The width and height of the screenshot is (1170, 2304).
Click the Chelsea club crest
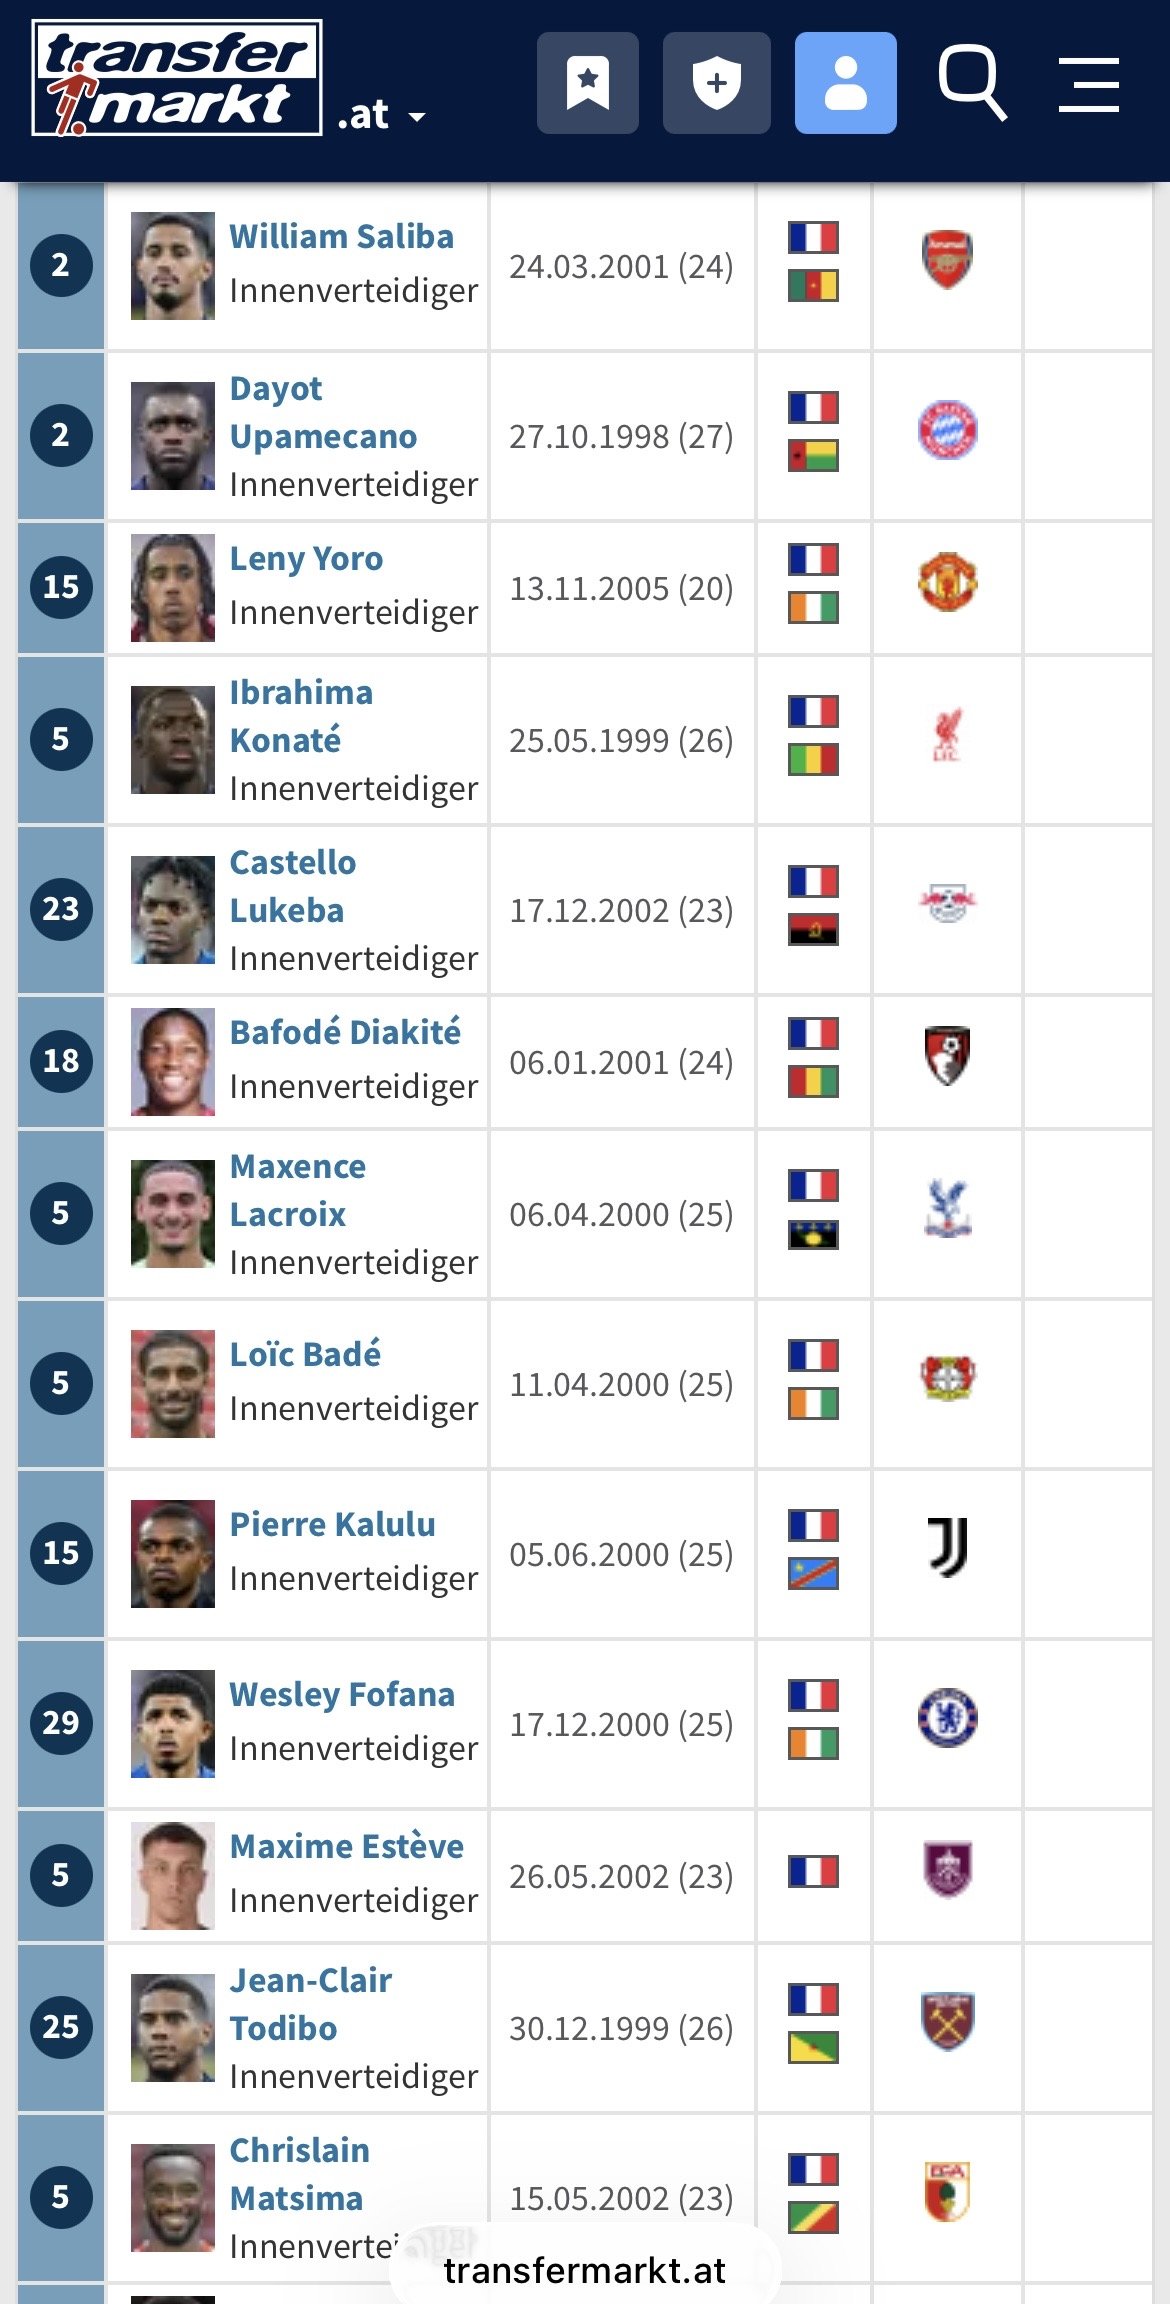[x=947, y=1718]
